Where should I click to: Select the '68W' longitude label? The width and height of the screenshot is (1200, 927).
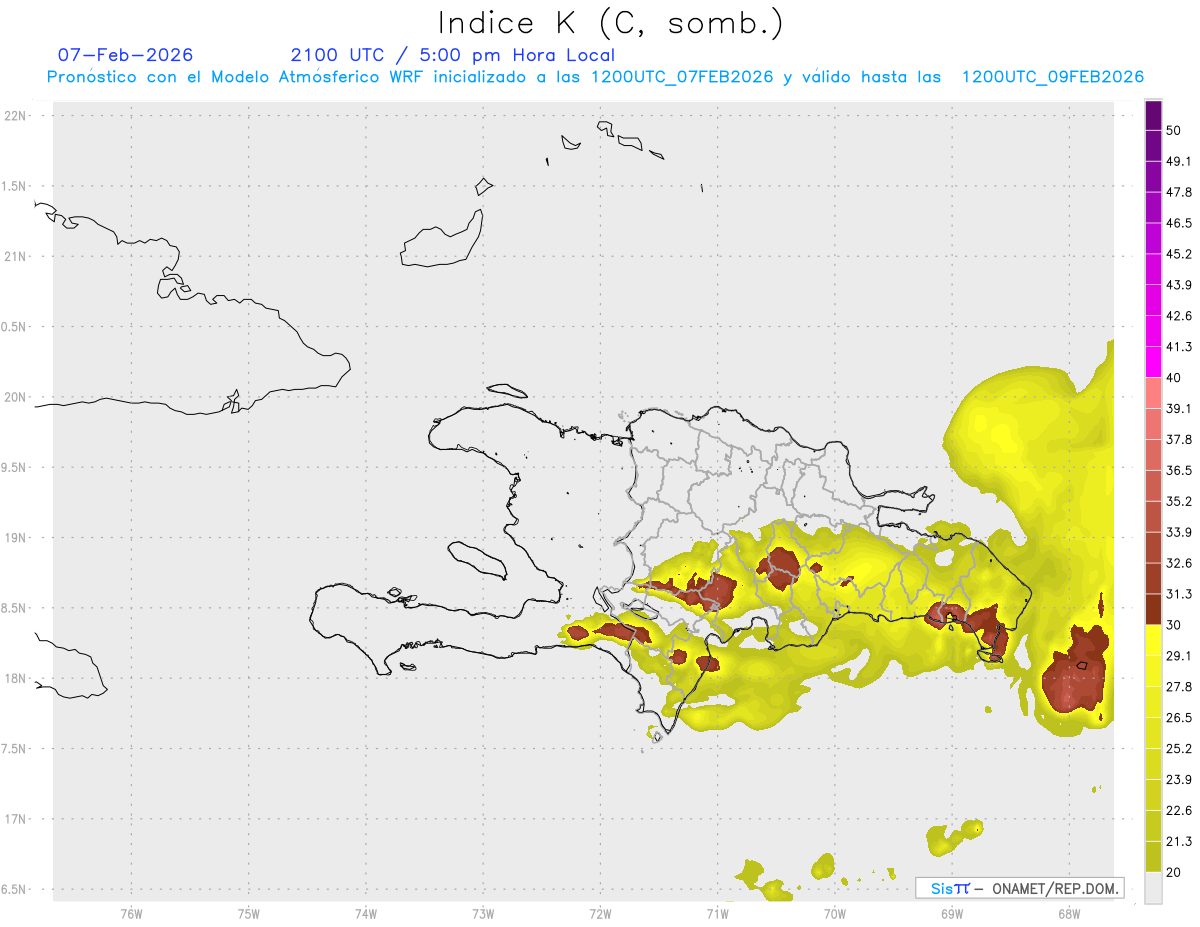(x=1069, y=913)
